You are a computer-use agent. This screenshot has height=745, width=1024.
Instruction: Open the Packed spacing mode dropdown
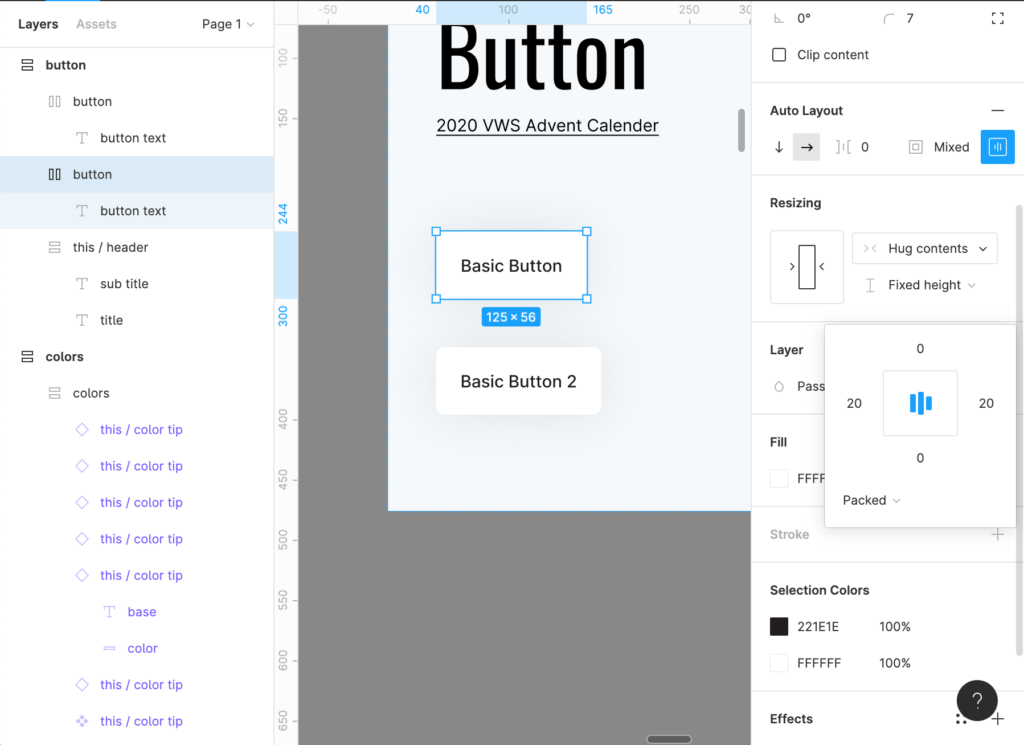click(x=871, y=500)
